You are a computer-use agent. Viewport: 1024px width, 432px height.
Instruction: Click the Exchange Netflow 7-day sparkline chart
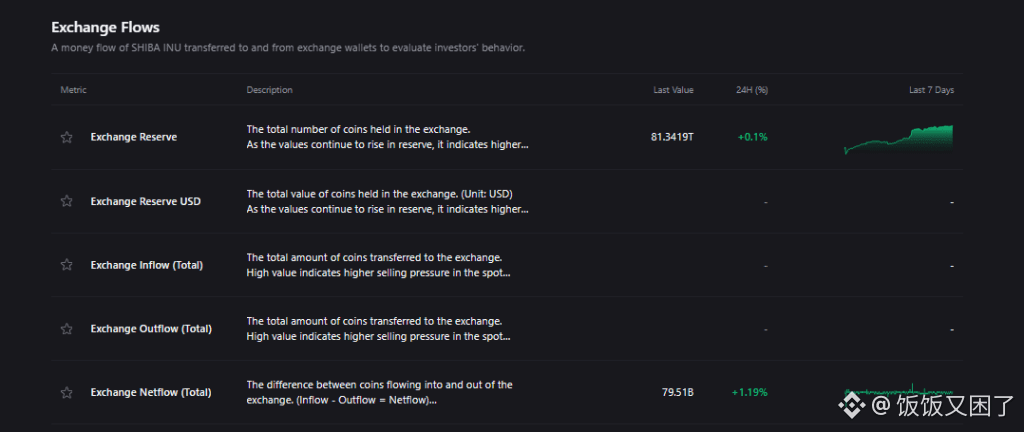coord(898,389)
